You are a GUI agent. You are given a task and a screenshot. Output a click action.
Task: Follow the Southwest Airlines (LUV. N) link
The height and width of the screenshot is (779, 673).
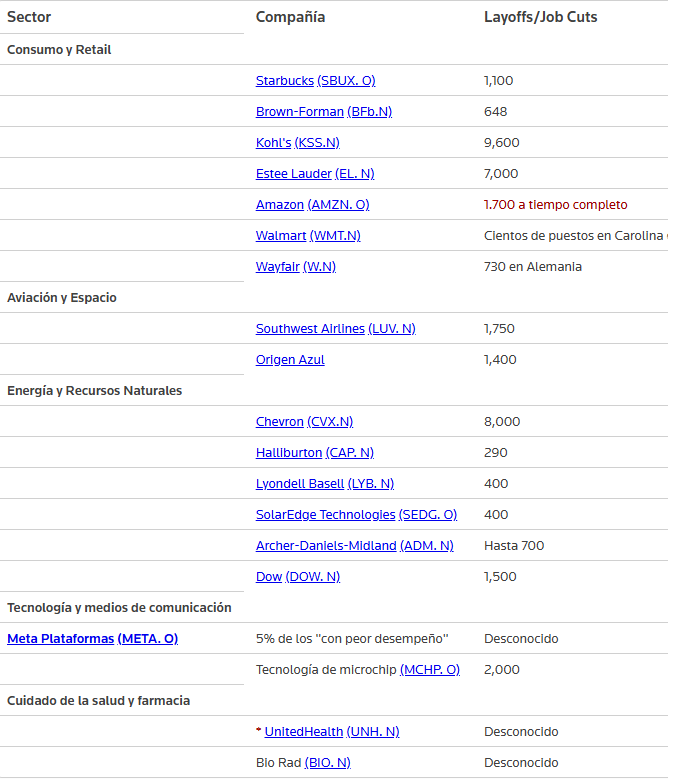tap(336, 329)
